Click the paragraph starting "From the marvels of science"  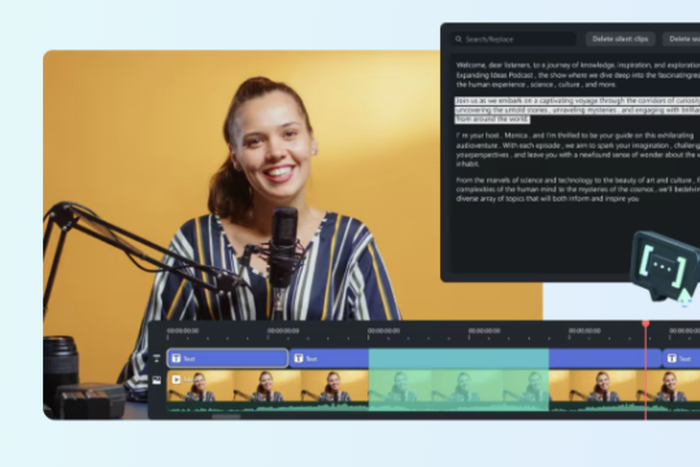click(x=578, y=189)
